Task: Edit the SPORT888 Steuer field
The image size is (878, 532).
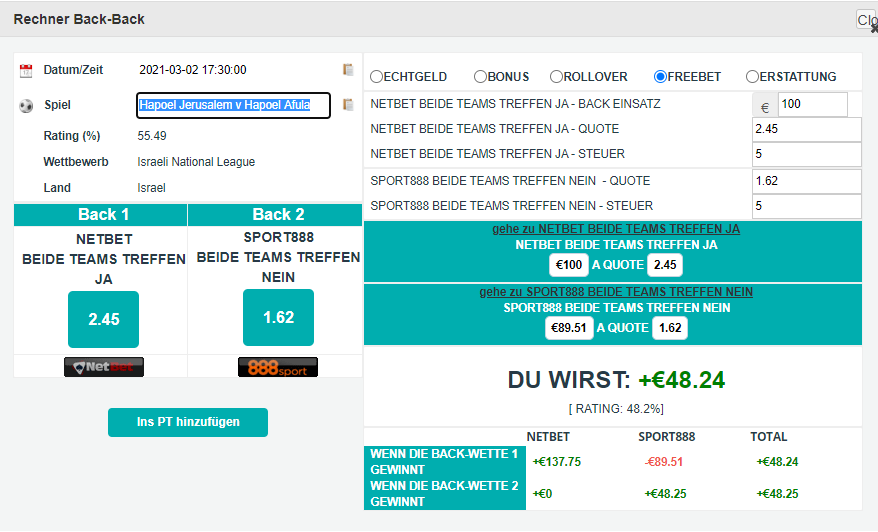Action: [x=806, y=206]
